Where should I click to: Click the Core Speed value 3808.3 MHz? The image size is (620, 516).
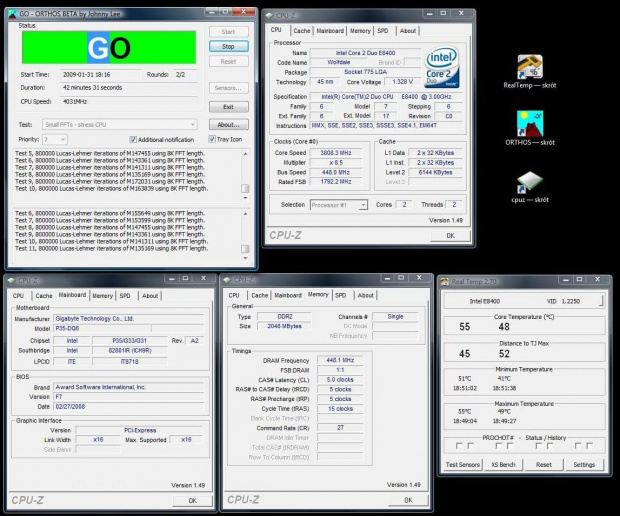(335, 153)
